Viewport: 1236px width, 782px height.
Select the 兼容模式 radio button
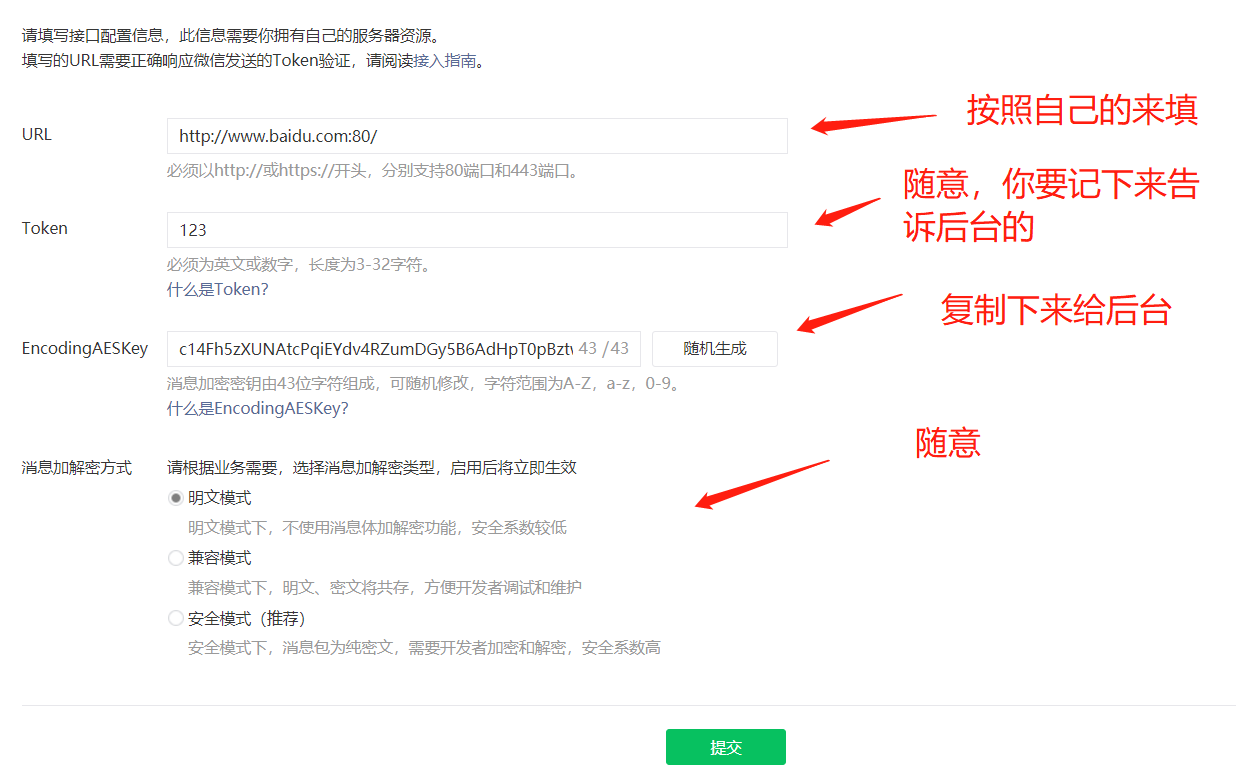point(176,558)
